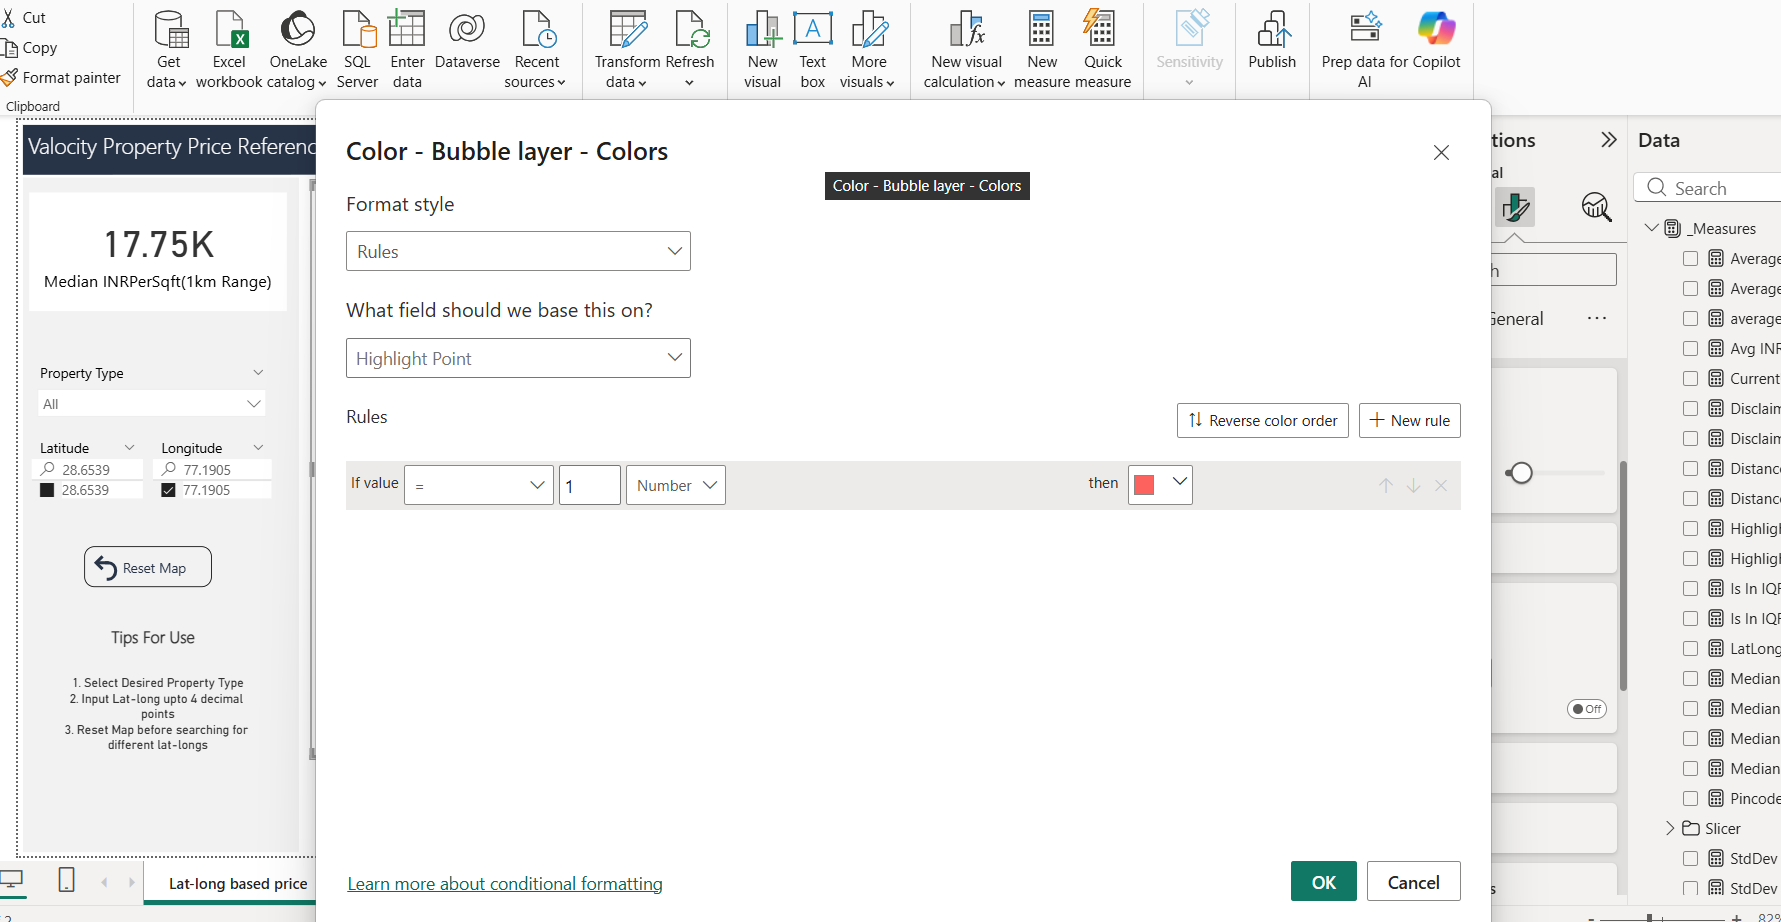
Task: Reverse color order of rules
Action: (1263, 420)
